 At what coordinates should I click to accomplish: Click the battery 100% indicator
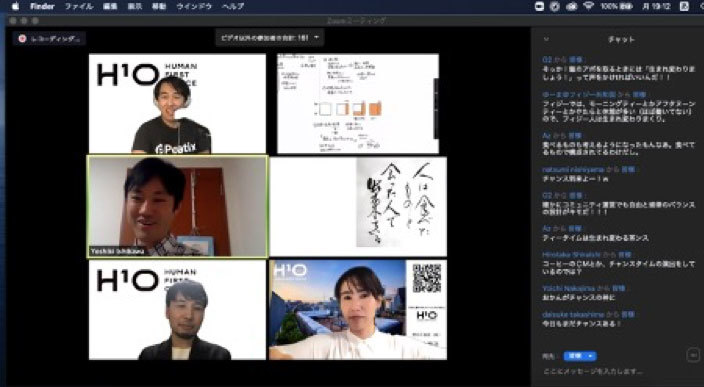[x=617, y=6]
